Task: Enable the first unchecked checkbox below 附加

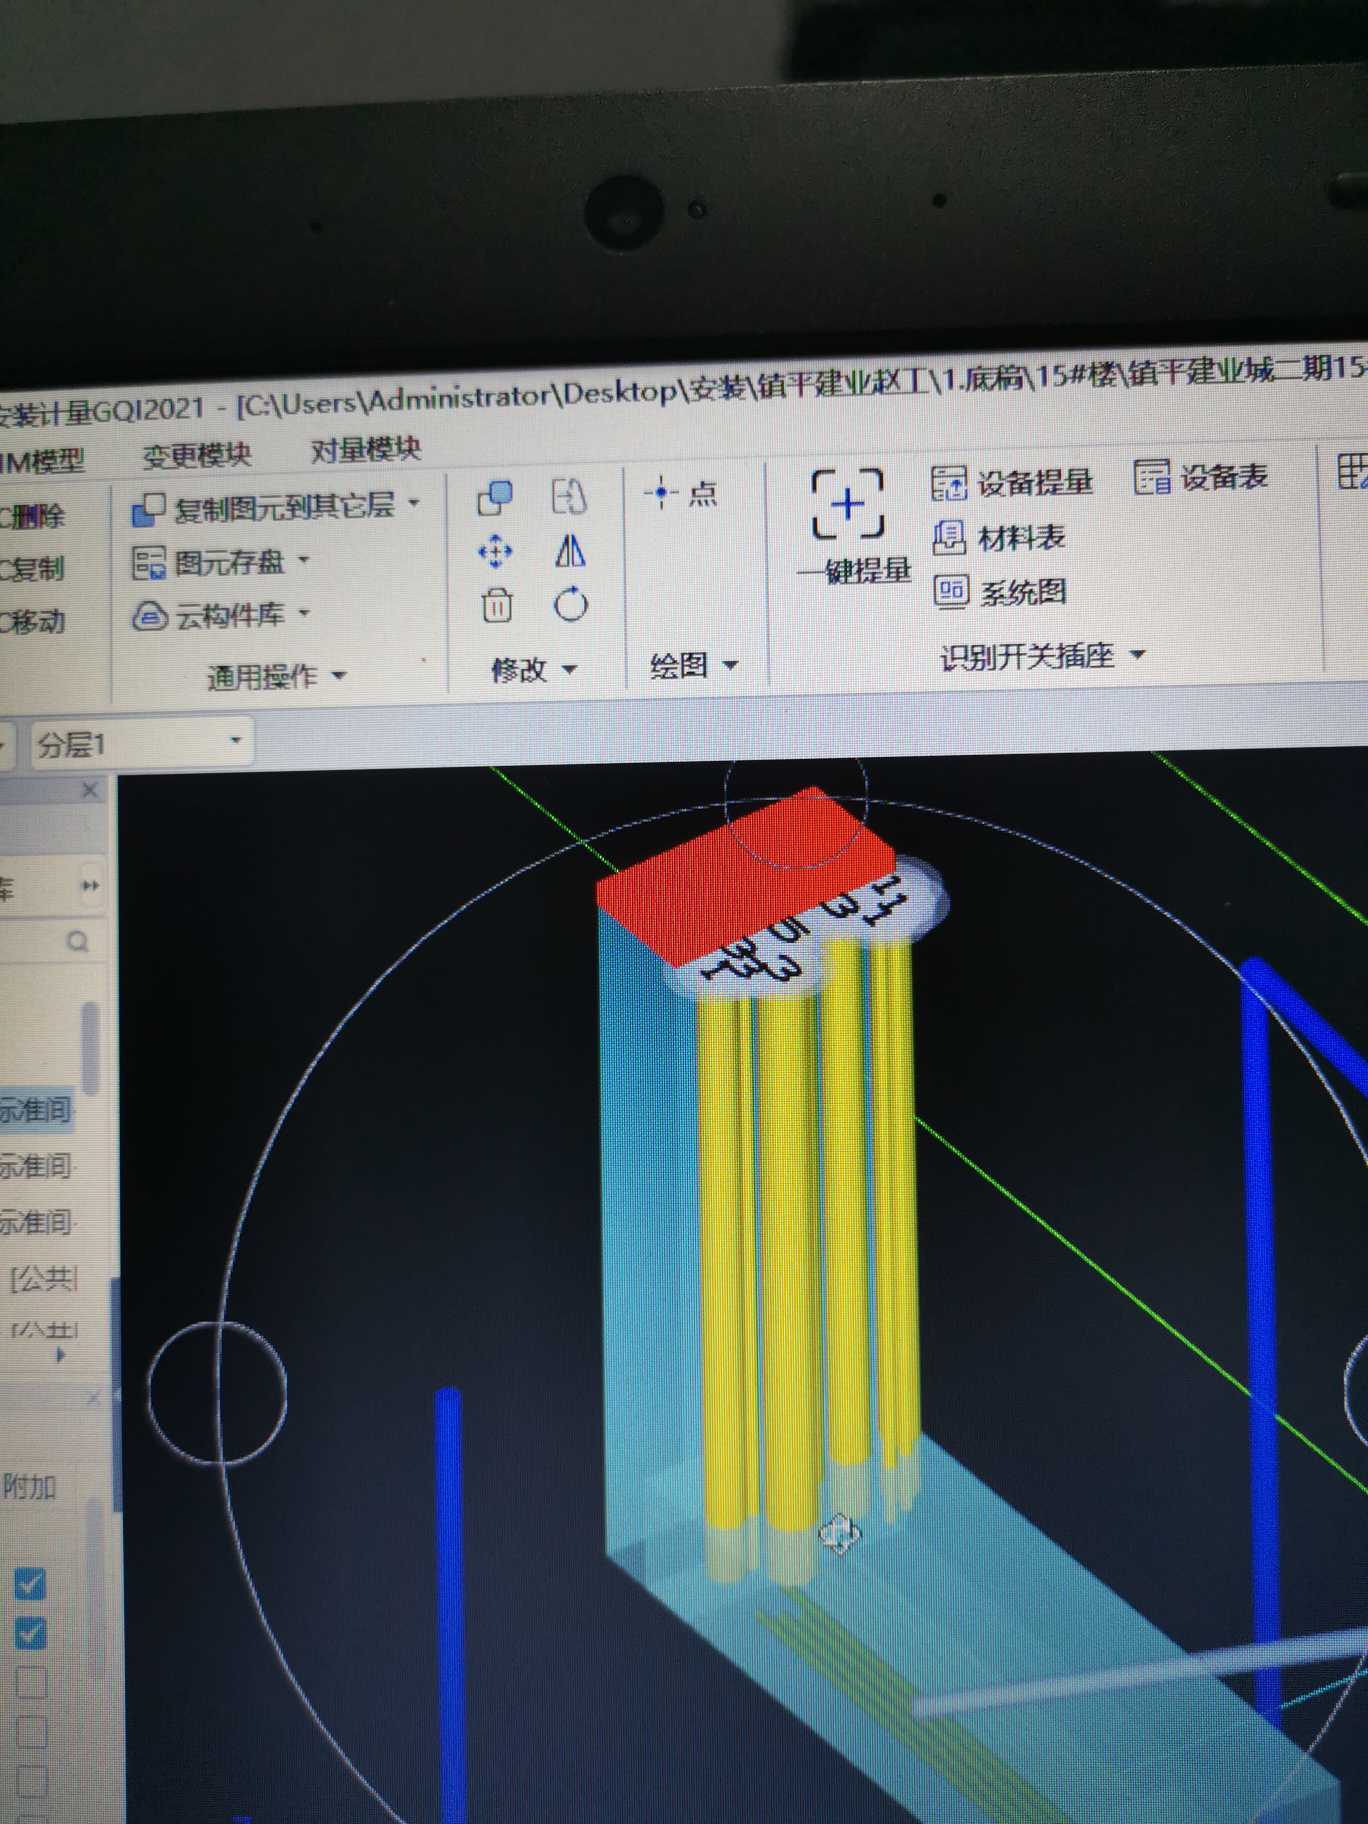Action: point(31,1684)
